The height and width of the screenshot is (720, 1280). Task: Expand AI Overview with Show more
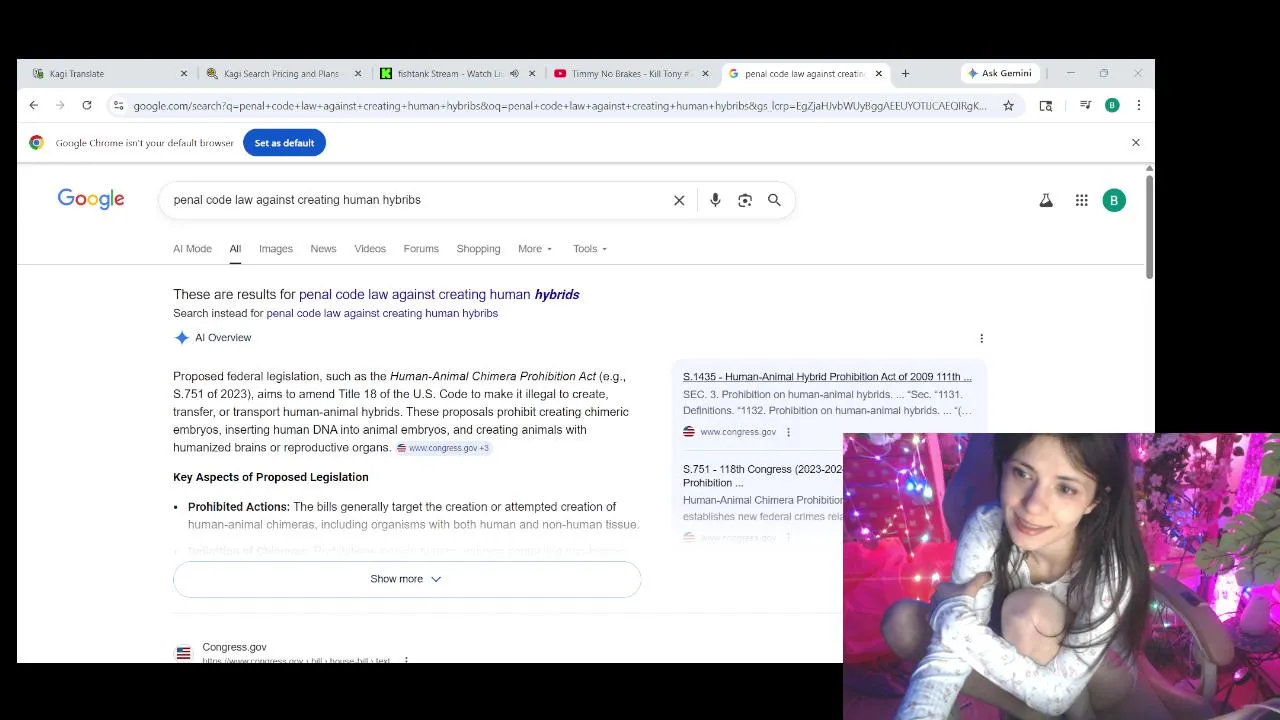point(407,579)
